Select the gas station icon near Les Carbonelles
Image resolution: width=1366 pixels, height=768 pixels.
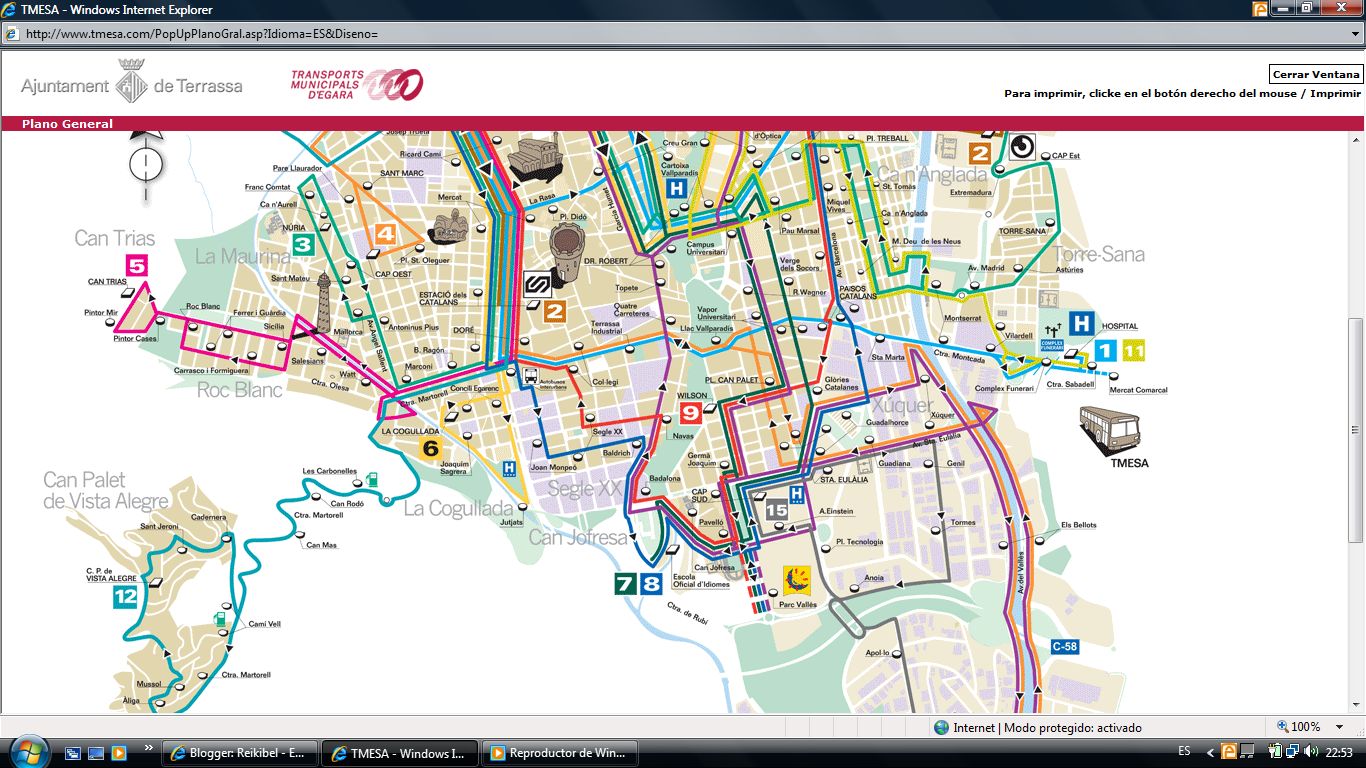[372, 479]
